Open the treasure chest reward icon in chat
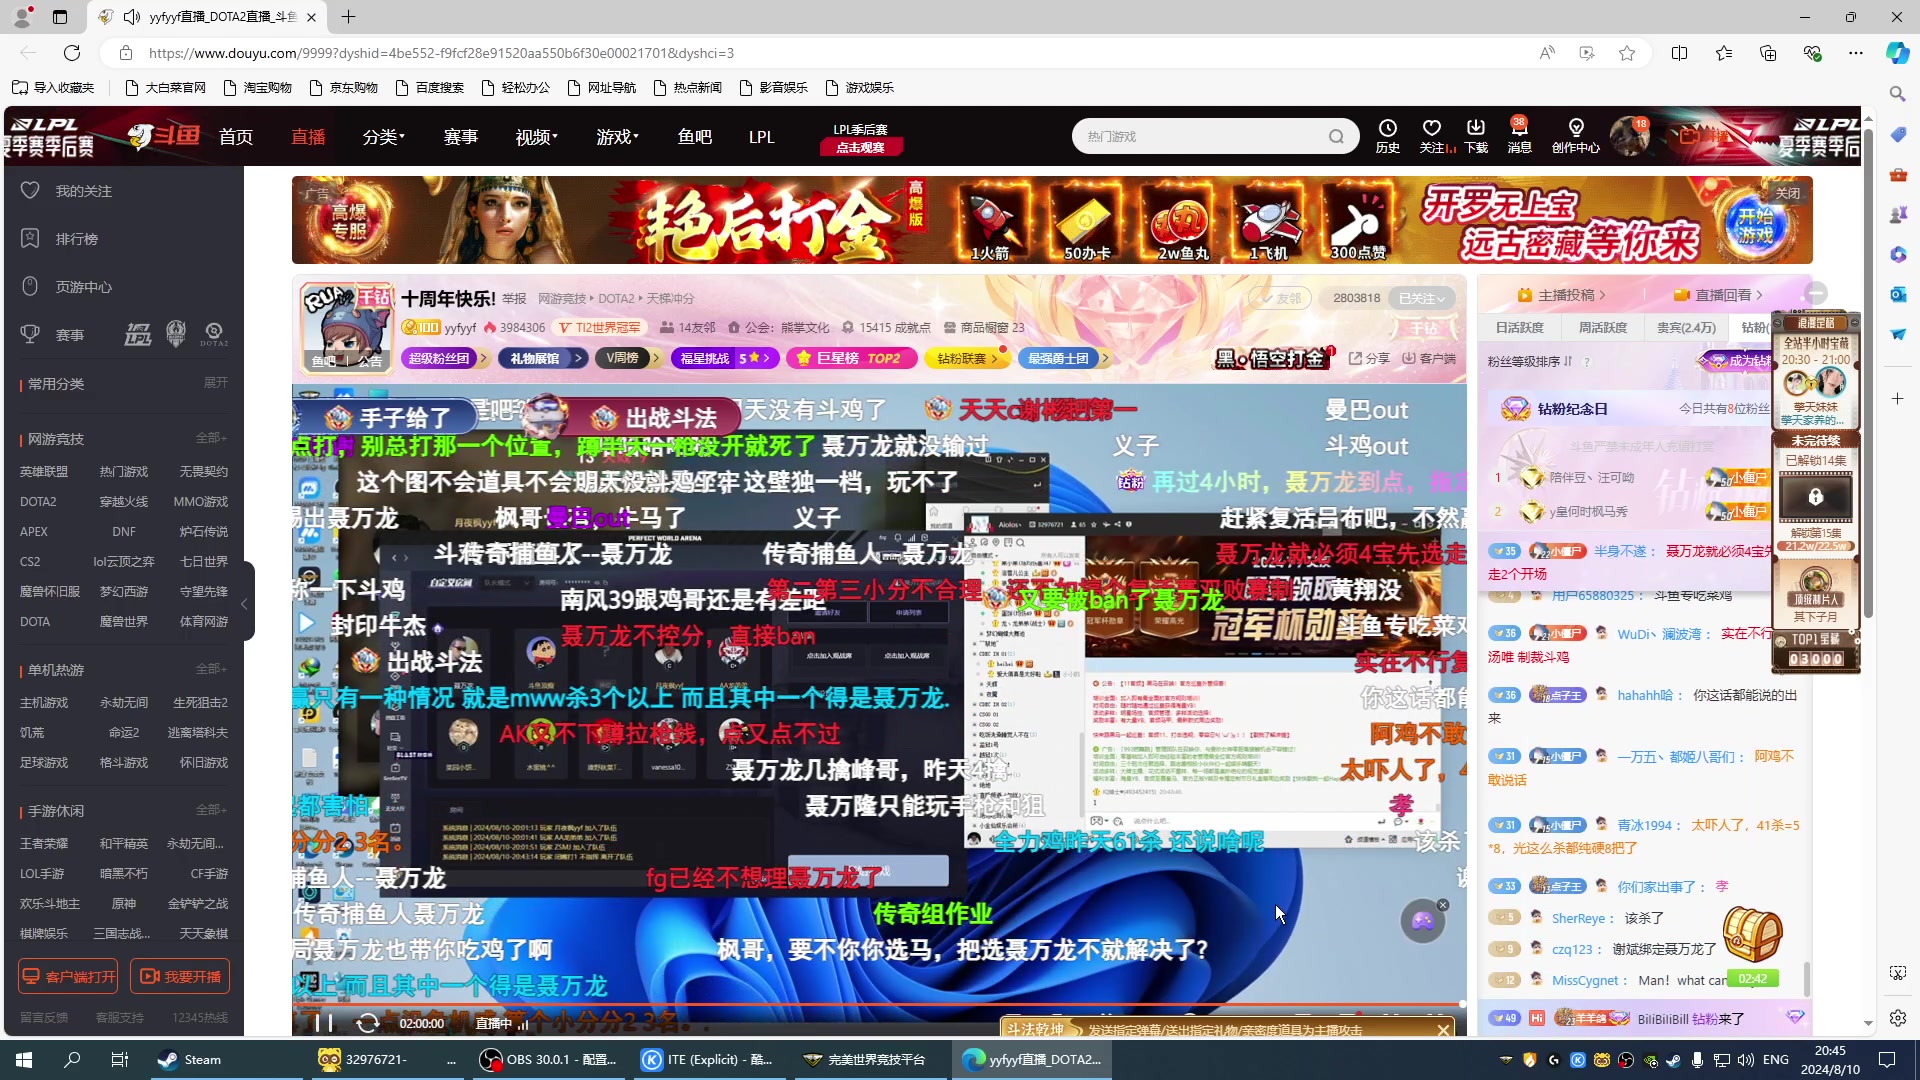Screen dimensions: 1920x1080 1753,934
